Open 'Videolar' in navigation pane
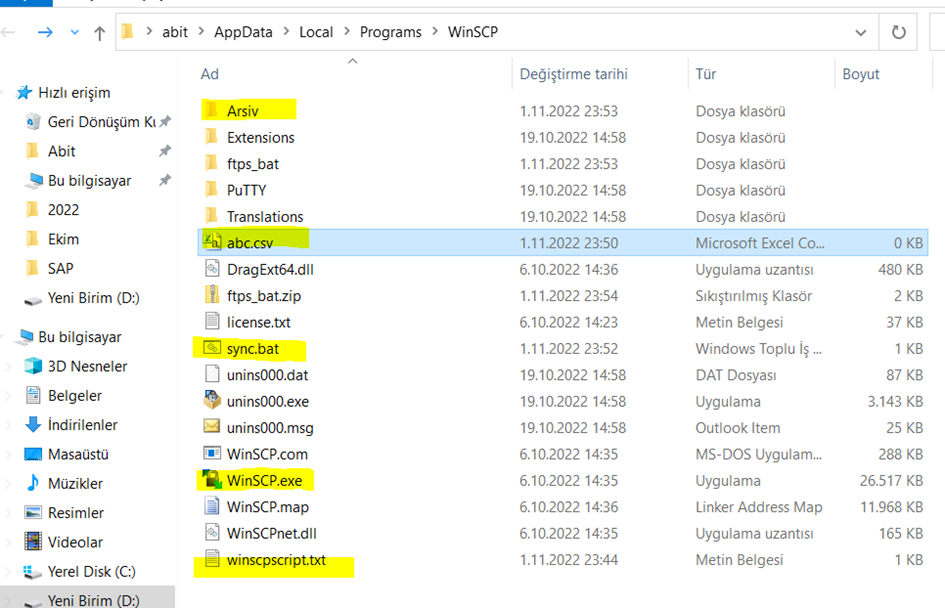Image resolution: width=945 pixels, height=608 pixels. click(75, 542)
